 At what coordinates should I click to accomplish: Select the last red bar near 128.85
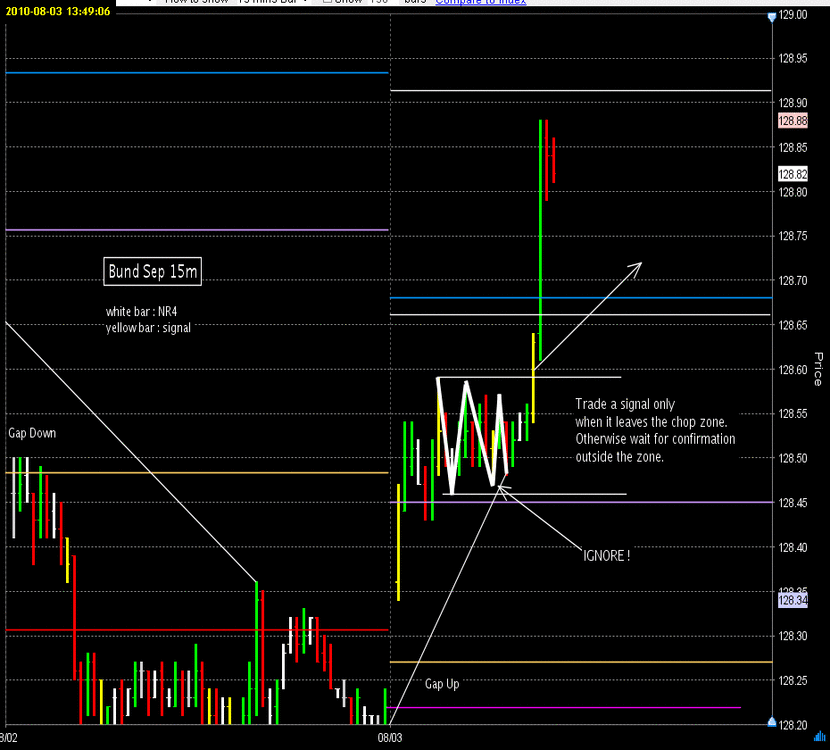point(554,160)
